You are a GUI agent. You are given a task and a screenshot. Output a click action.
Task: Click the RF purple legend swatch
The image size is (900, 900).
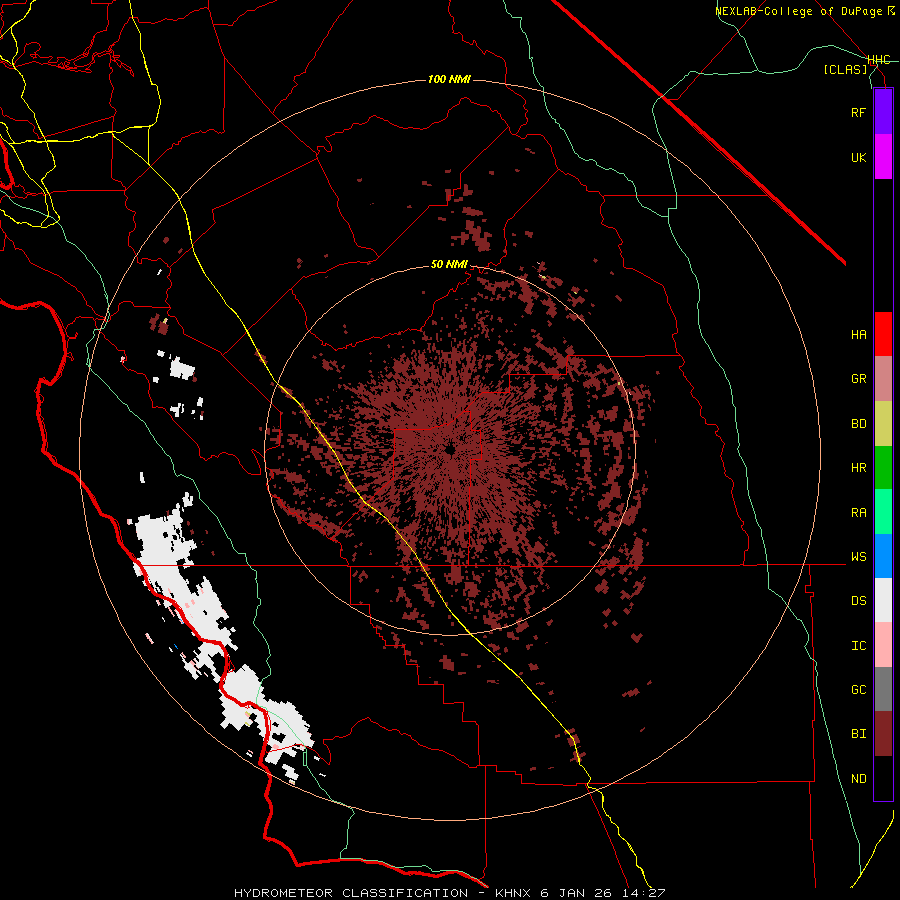click(x=883, y=112)
